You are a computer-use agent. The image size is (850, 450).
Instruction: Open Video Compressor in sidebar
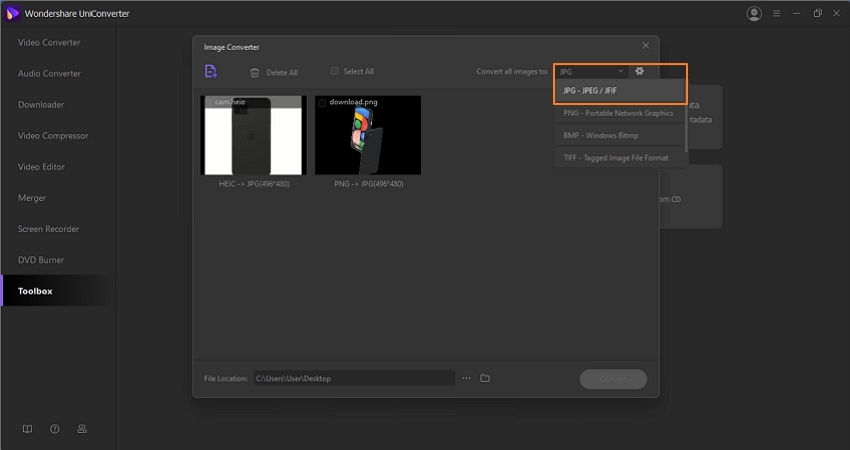pyautogui.click(x=53, y=136)
